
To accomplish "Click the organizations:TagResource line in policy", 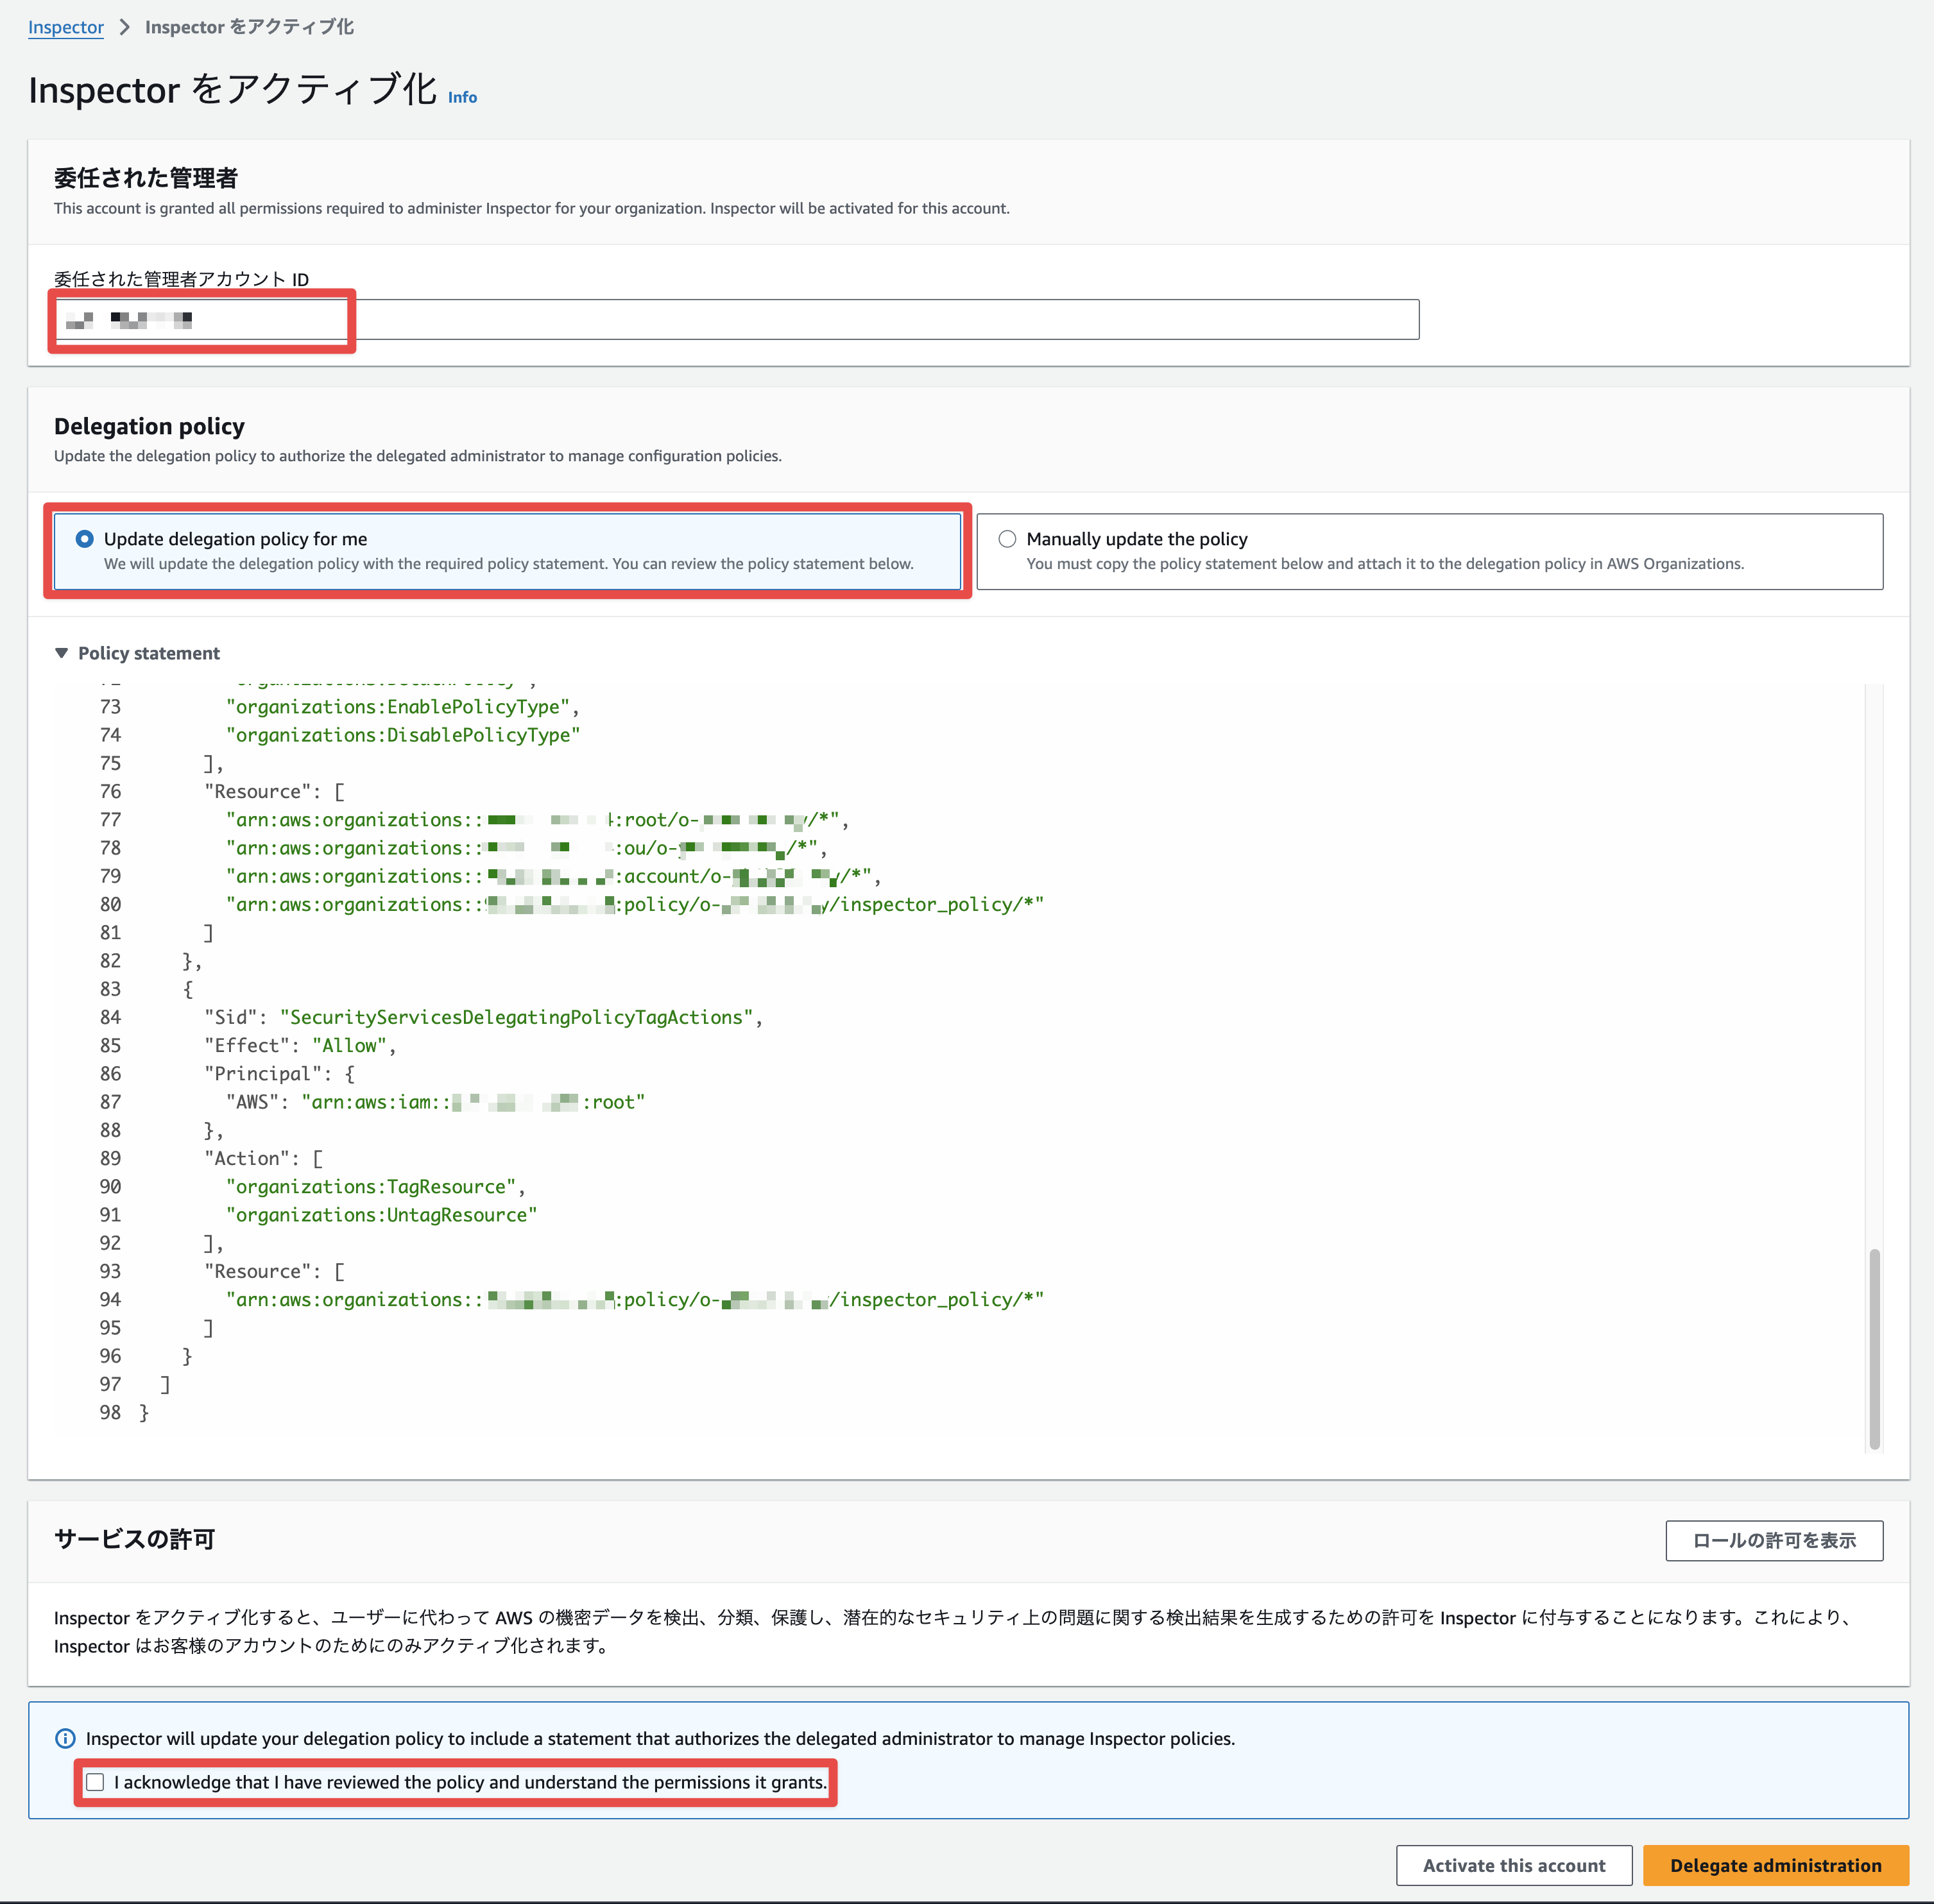I will pos(370,1187).
